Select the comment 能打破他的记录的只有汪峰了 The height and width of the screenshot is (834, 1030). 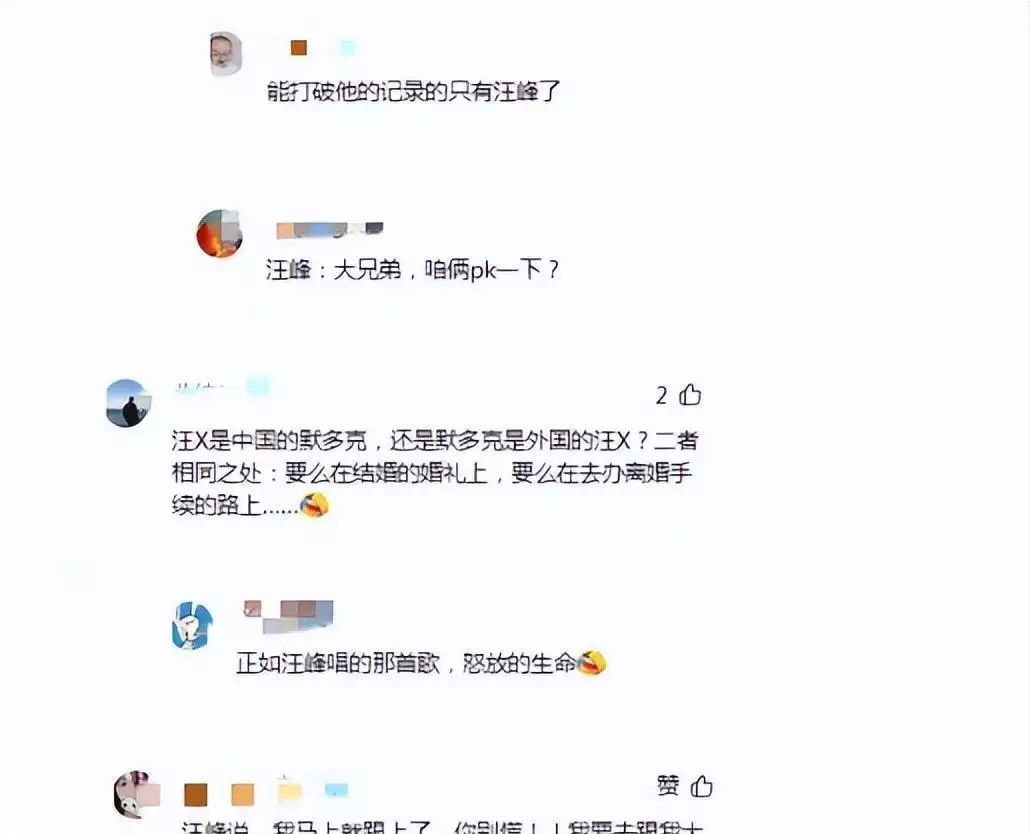[x=413, y=91]
